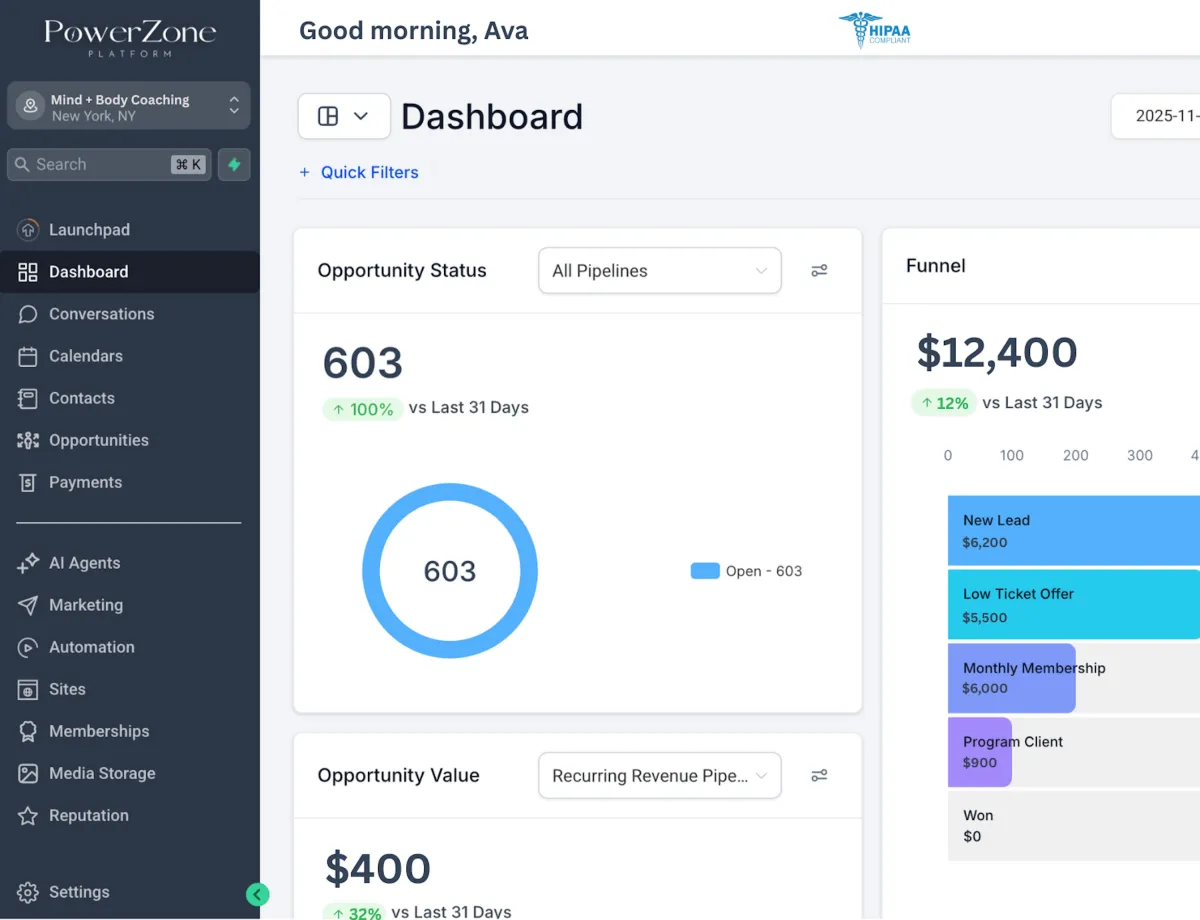The width and height of the screenshot is (1200, 920).
Task: Click the Memberships badge icon
Action: tap(28, 731)
